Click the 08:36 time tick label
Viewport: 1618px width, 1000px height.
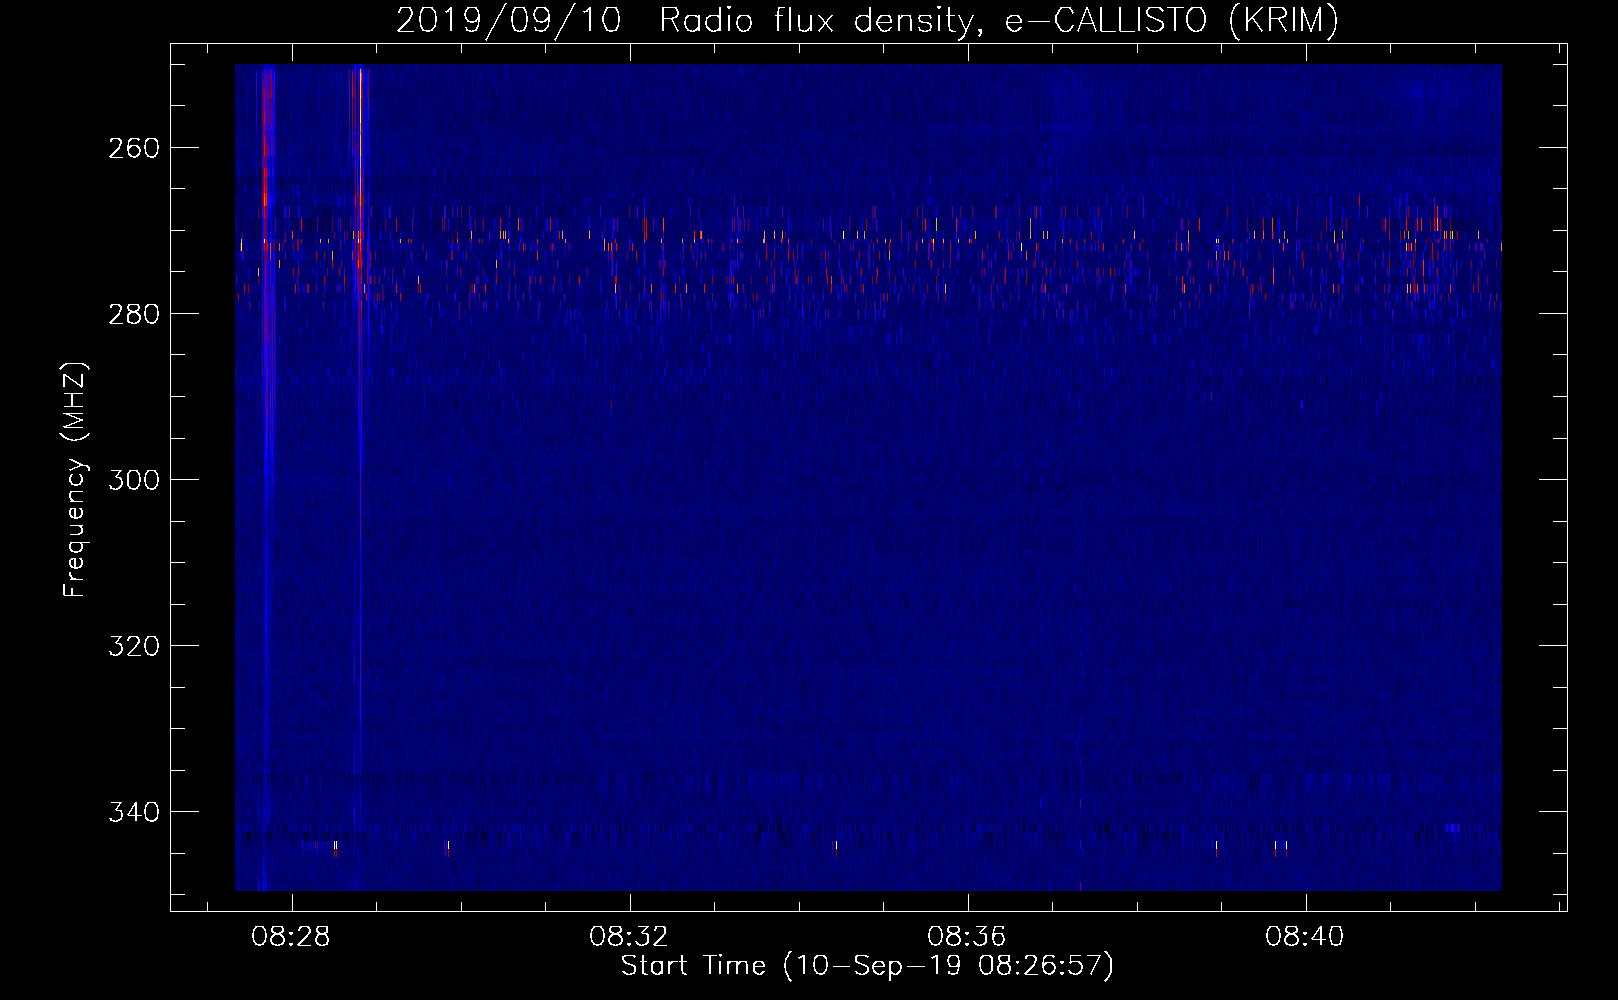pyautogui.click(x=967, y=937)
